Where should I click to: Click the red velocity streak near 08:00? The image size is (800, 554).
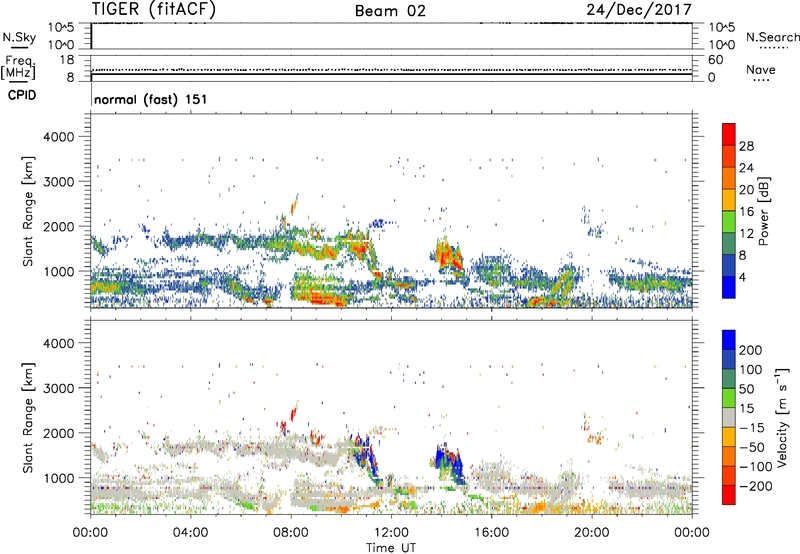point(293,412)
